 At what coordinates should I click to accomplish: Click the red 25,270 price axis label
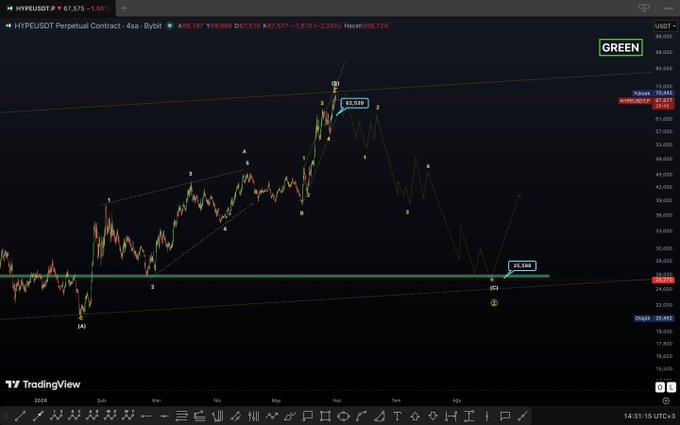[x=663, y=280]
